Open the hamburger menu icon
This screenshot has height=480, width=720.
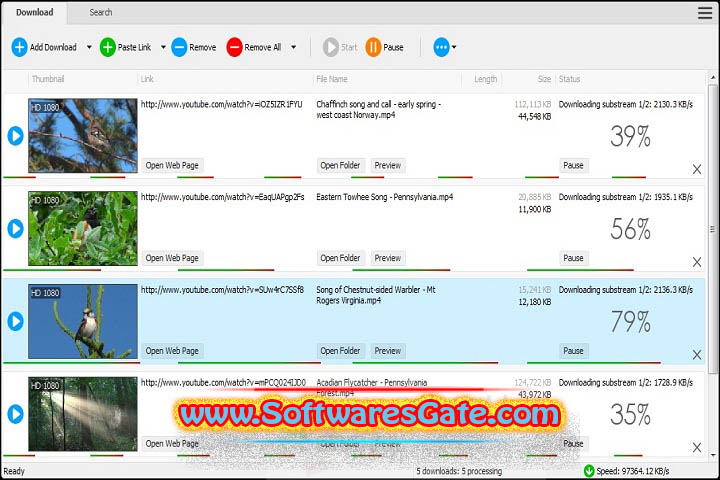pyautogui.click(x=705, y=12)
